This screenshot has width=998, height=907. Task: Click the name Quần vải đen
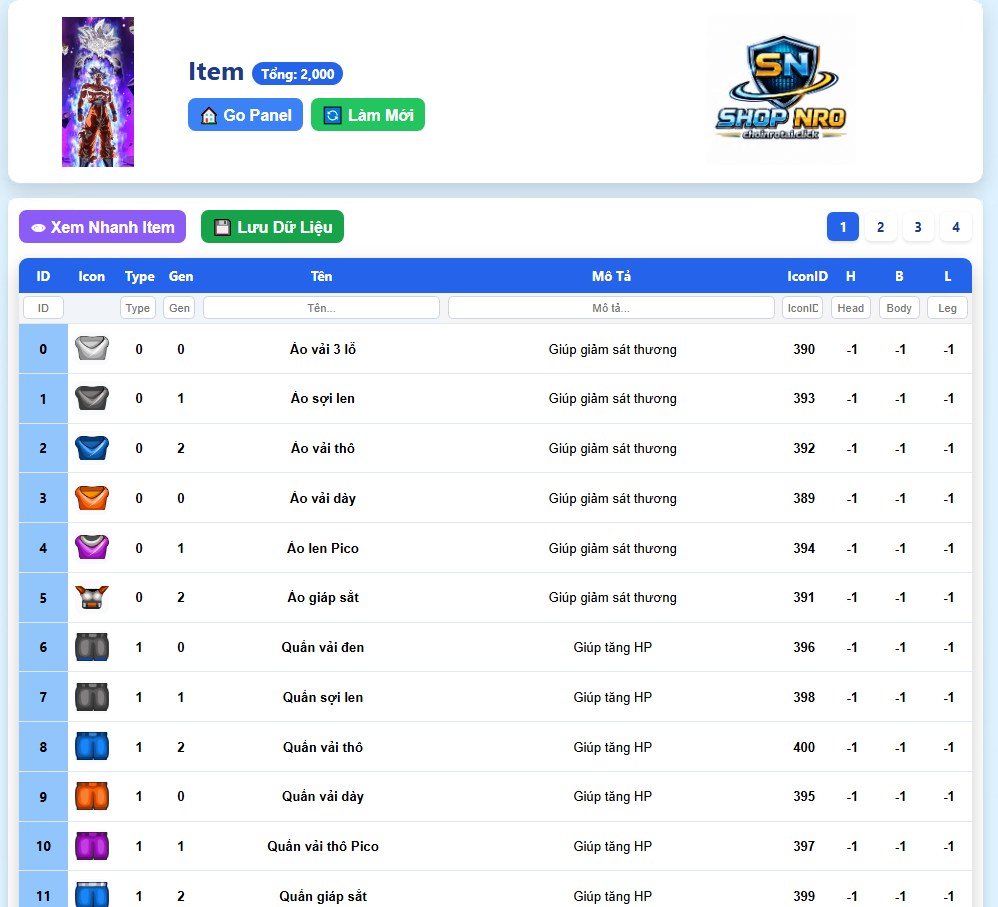323,647
